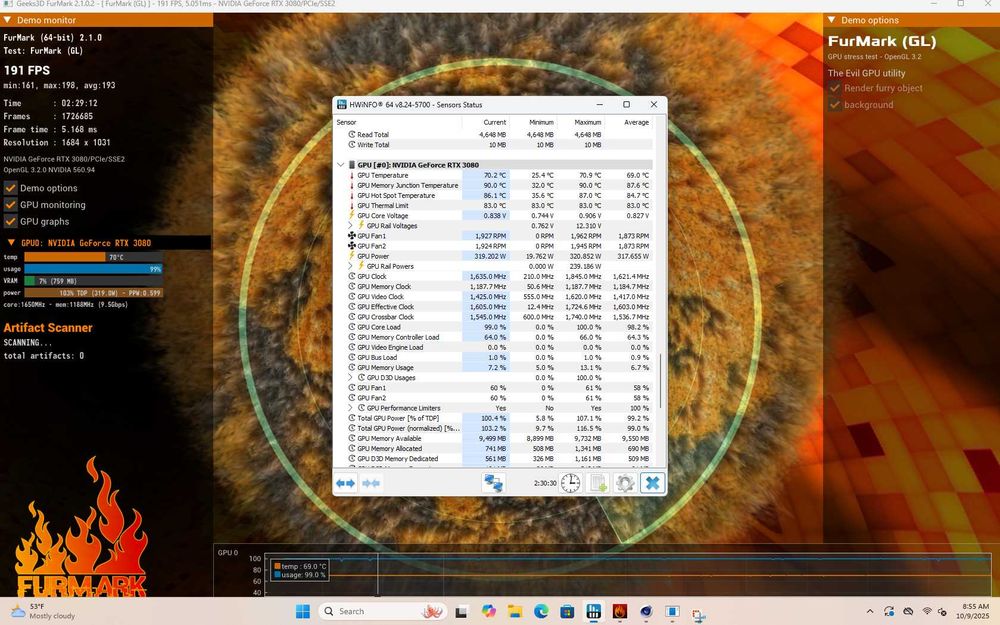
Task: Click the GPU Temperature thermometer icon
Action: 351,175
